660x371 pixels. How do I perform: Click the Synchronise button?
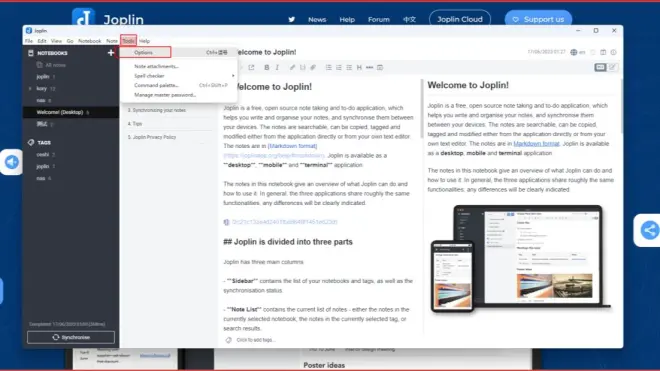coord(71,337)
